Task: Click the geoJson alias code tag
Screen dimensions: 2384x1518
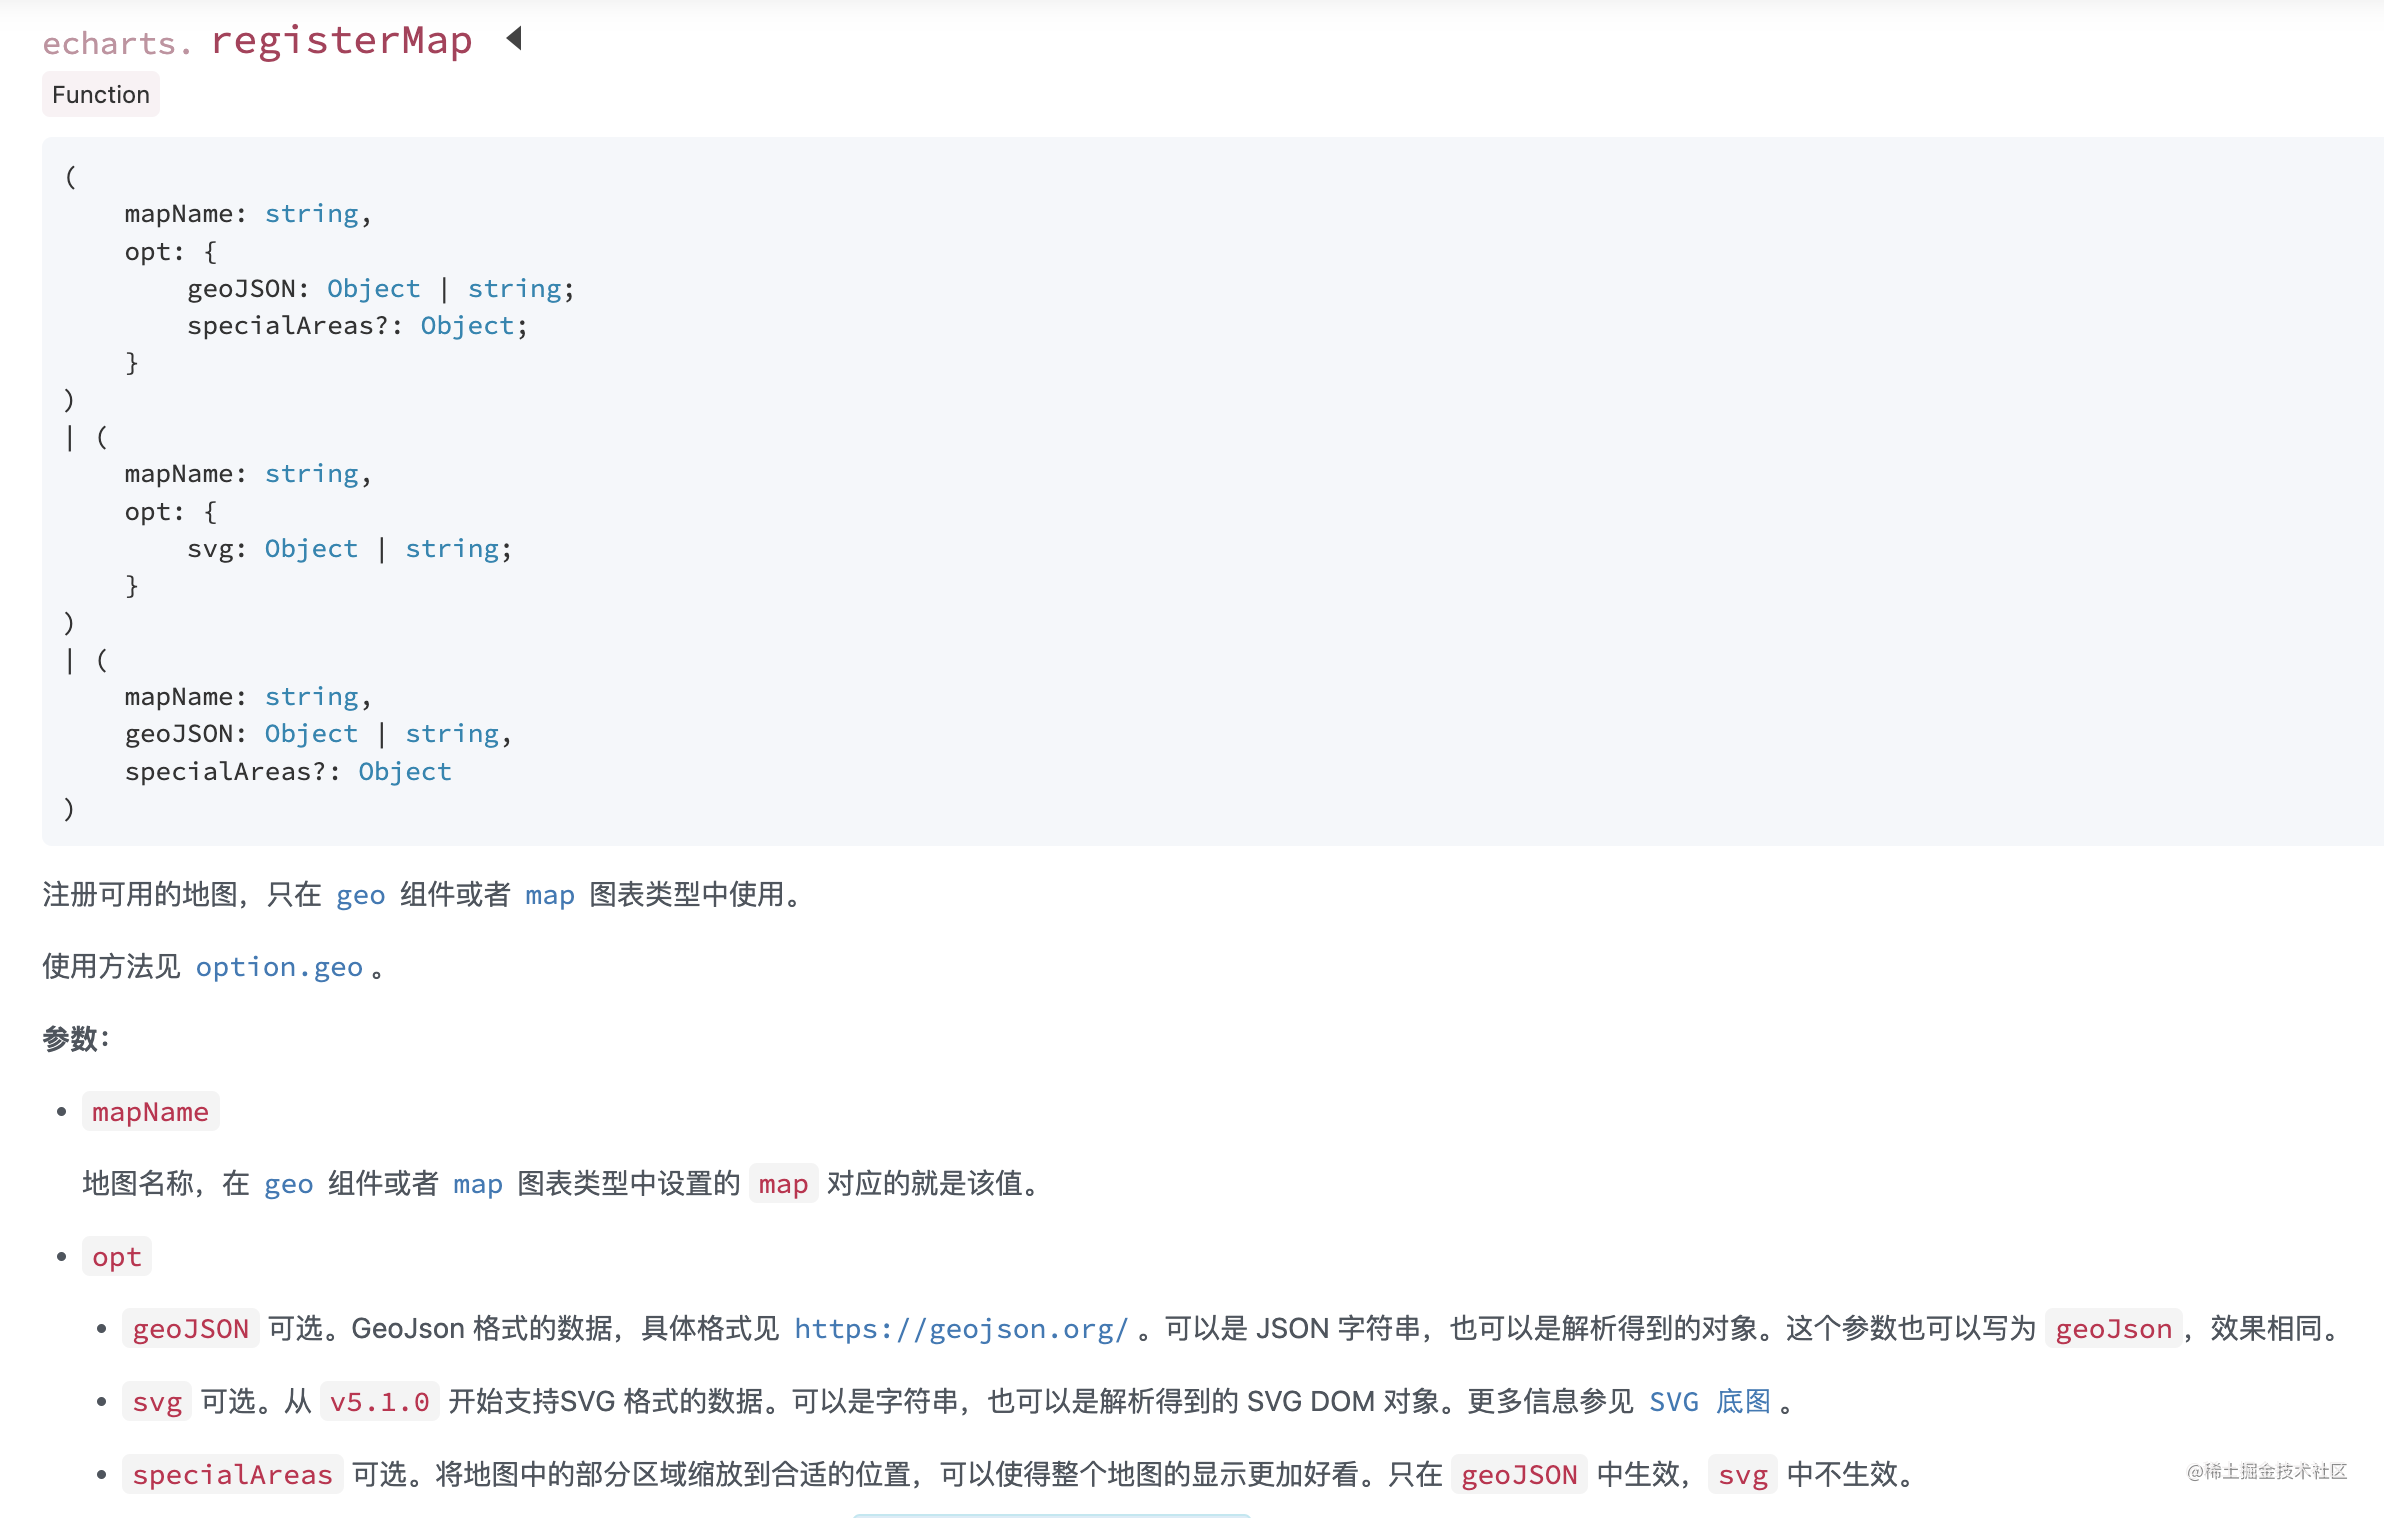Action: (x=2112, y=1329)
